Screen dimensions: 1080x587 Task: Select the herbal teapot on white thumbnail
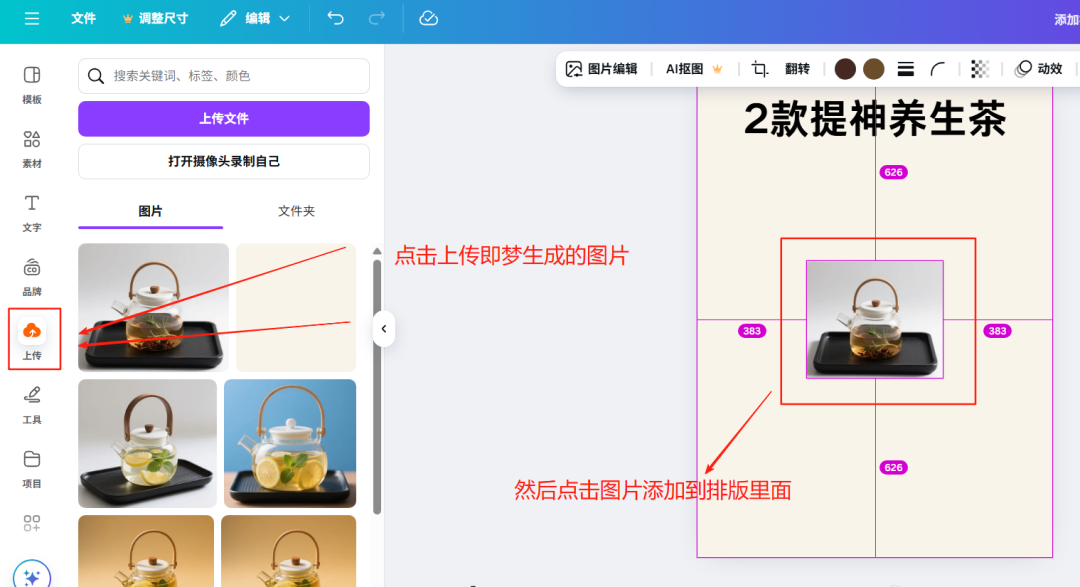pyautogui.click(x=154, y=307)
